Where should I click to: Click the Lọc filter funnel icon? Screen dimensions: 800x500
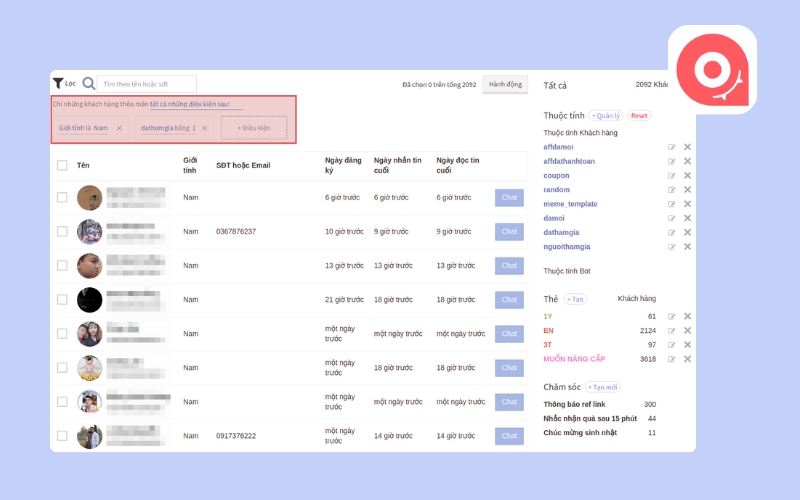click(58, 84)
